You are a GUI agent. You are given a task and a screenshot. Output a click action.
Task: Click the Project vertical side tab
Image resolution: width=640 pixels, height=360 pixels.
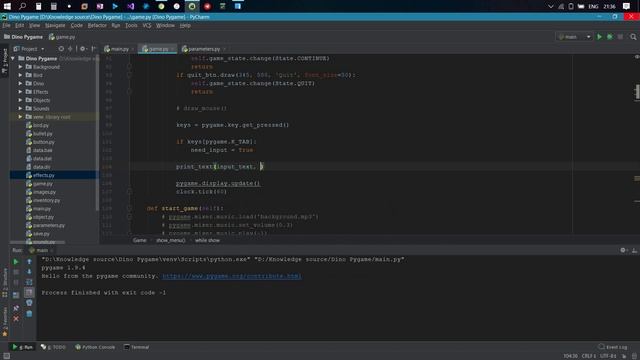pyautogui.click(x=4, y=61)
